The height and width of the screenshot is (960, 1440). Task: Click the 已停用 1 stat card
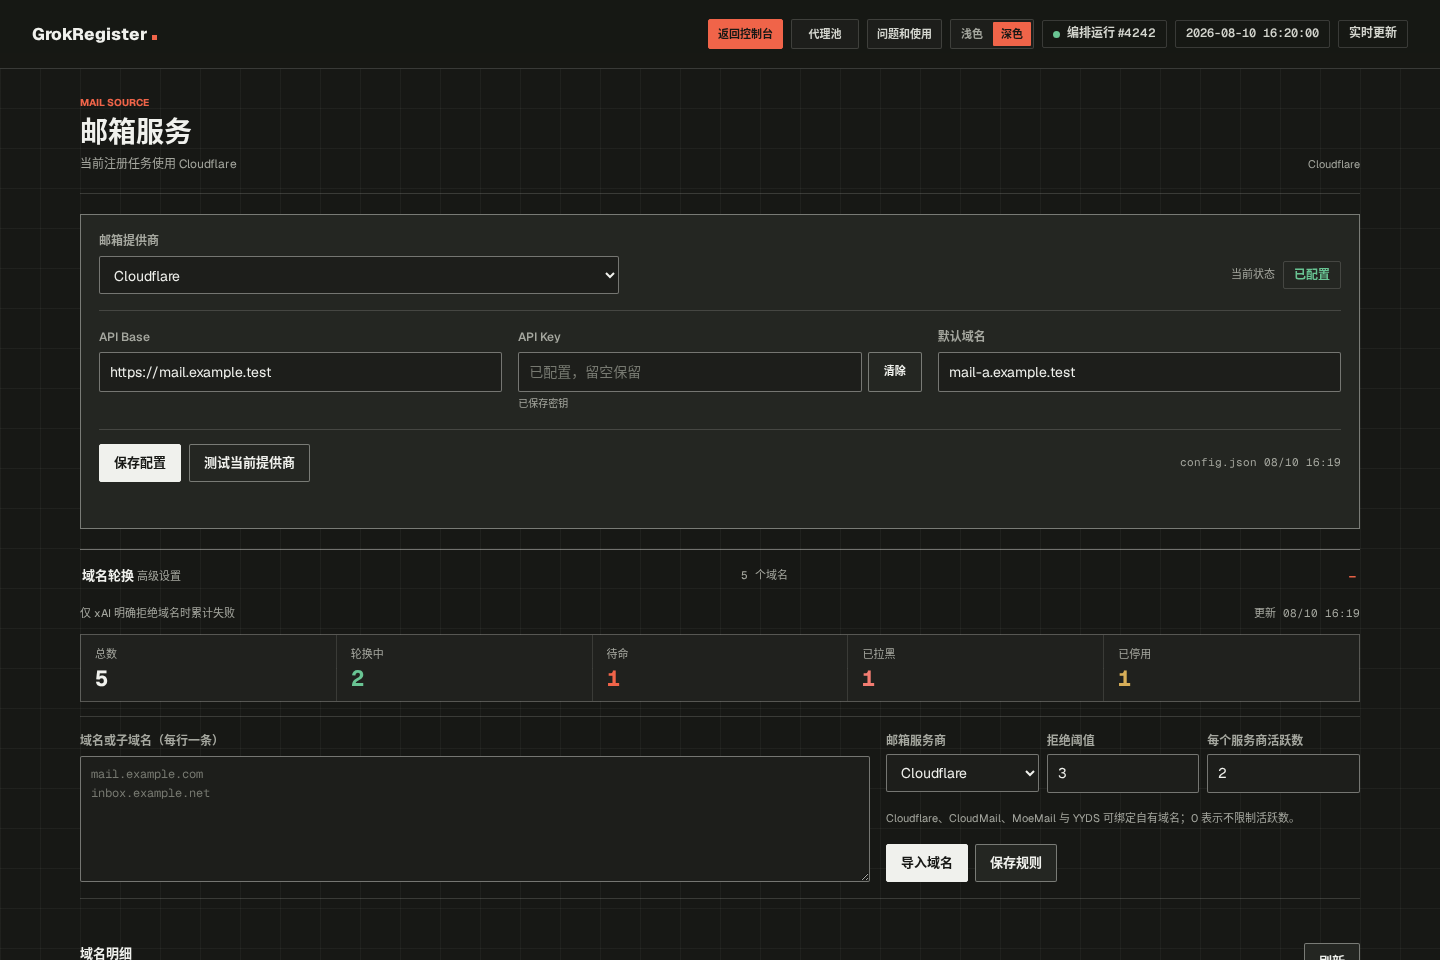tap(1231, 668)
